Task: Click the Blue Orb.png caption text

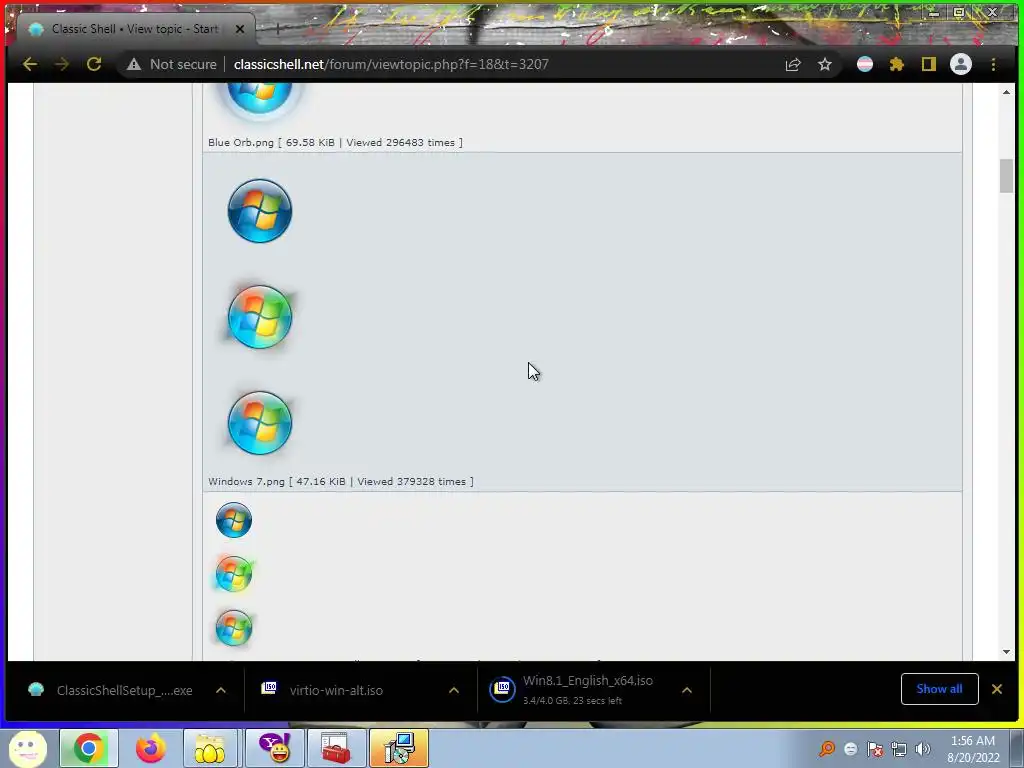Action: pyautogui.click(x=335, y=142)
